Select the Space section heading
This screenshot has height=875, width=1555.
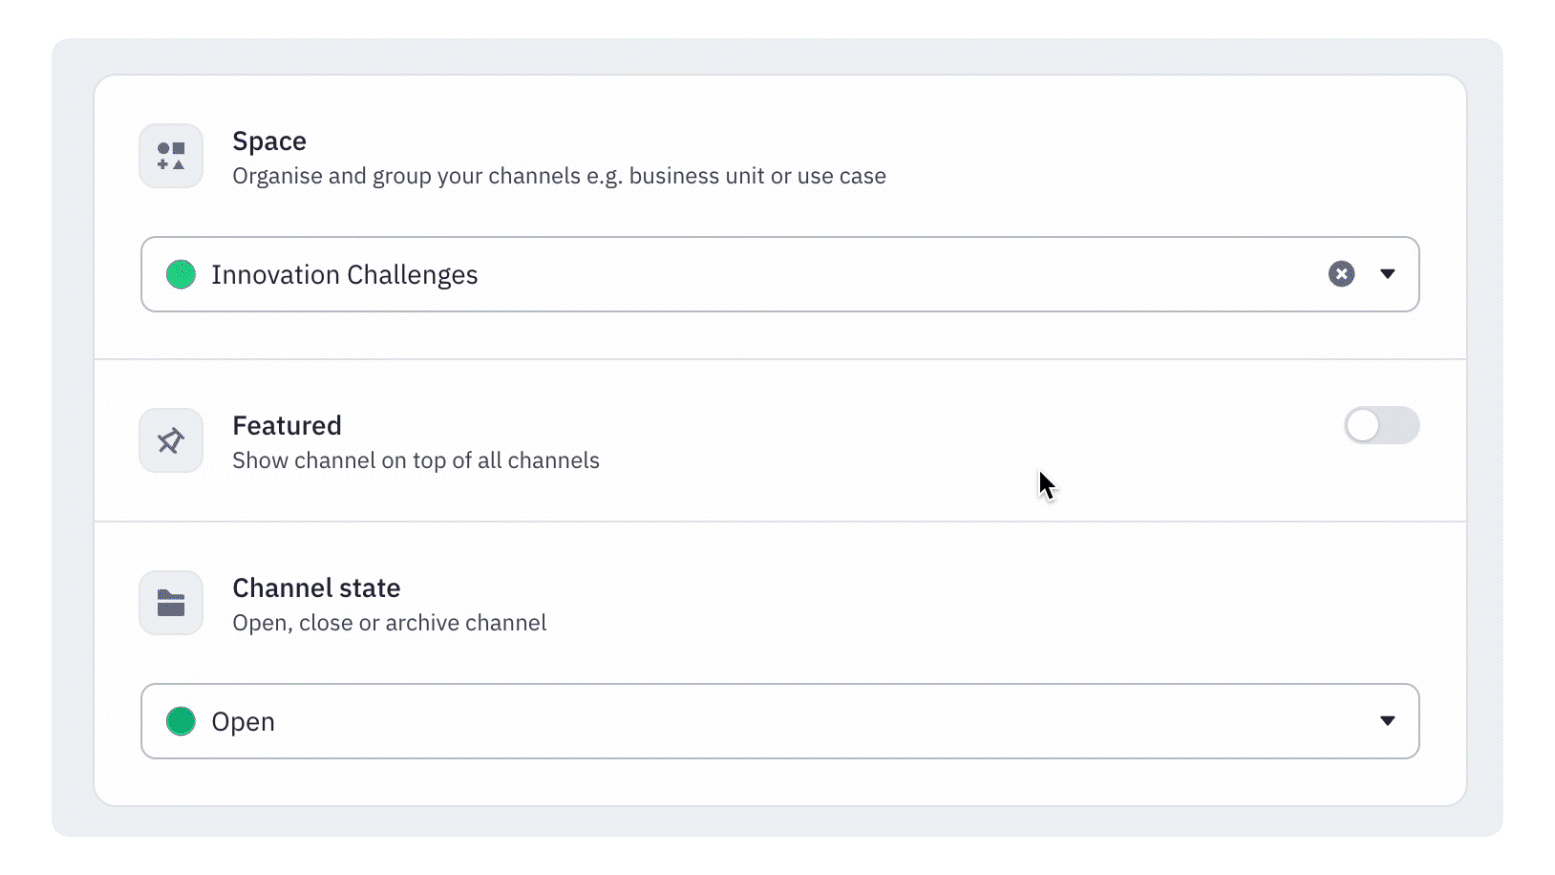(x=269, y=141)
